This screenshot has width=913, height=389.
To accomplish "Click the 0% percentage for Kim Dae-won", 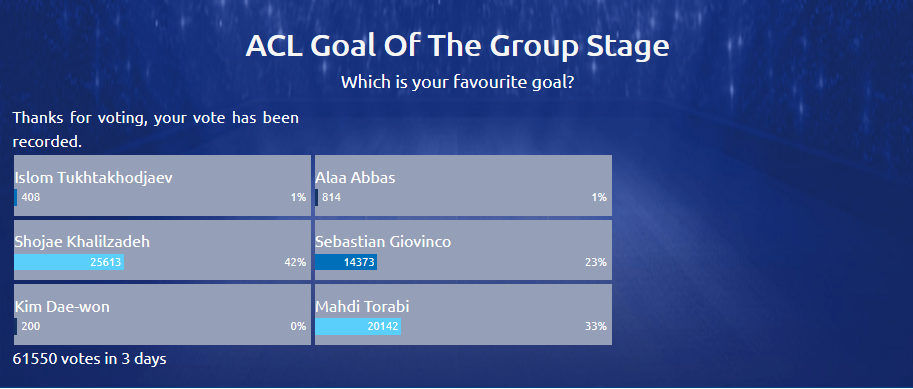I will (x=299, y=327).
